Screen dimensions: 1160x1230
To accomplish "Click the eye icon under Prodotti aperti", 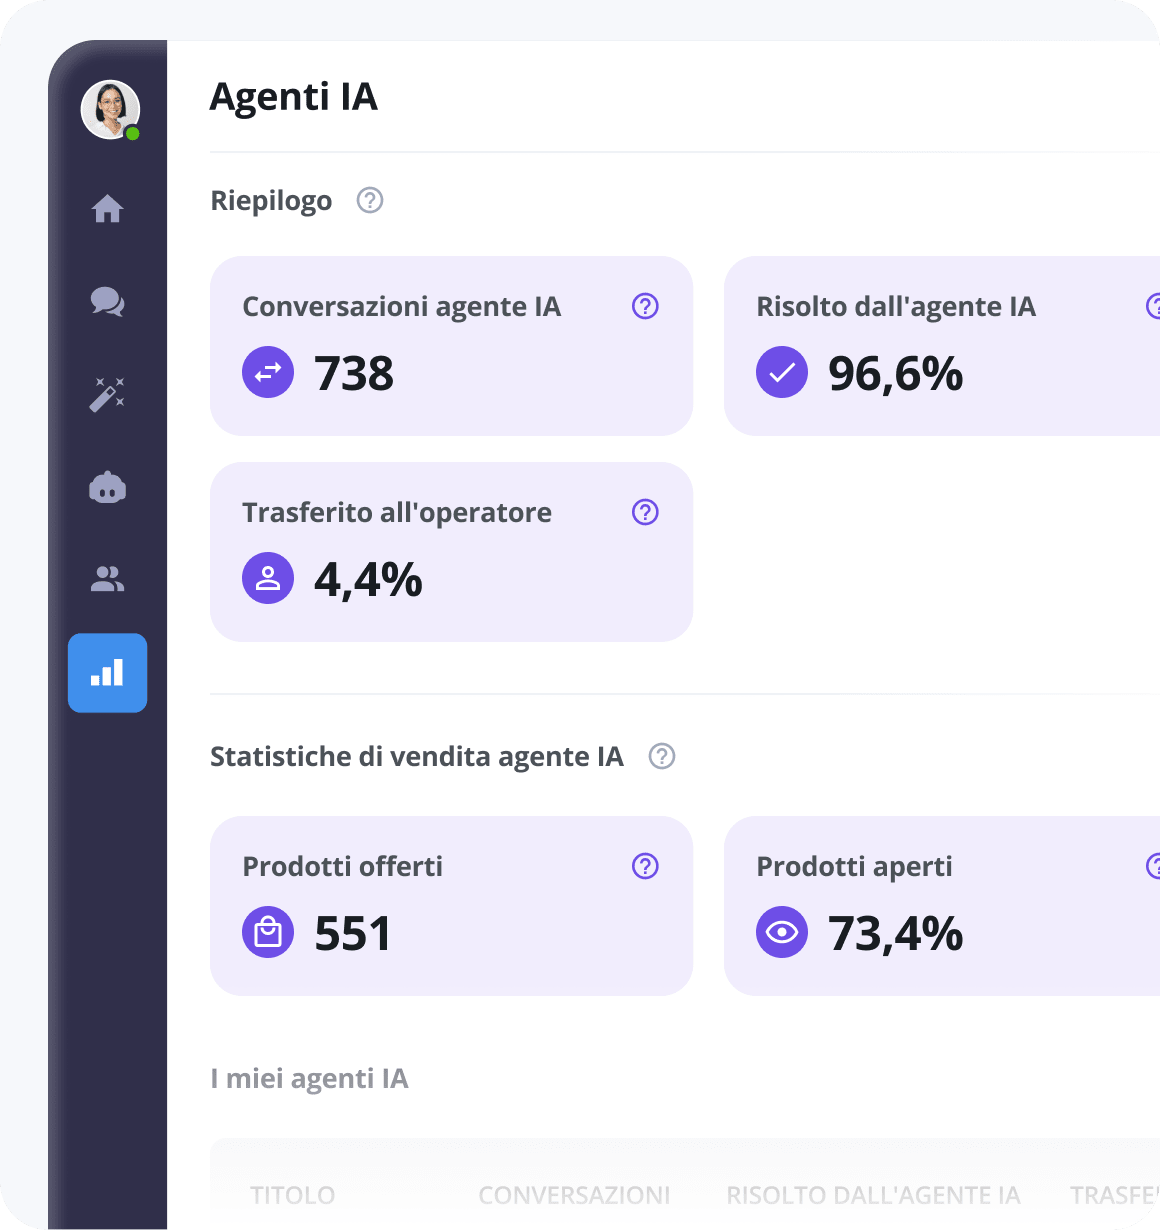I will [x=782, y=932].
